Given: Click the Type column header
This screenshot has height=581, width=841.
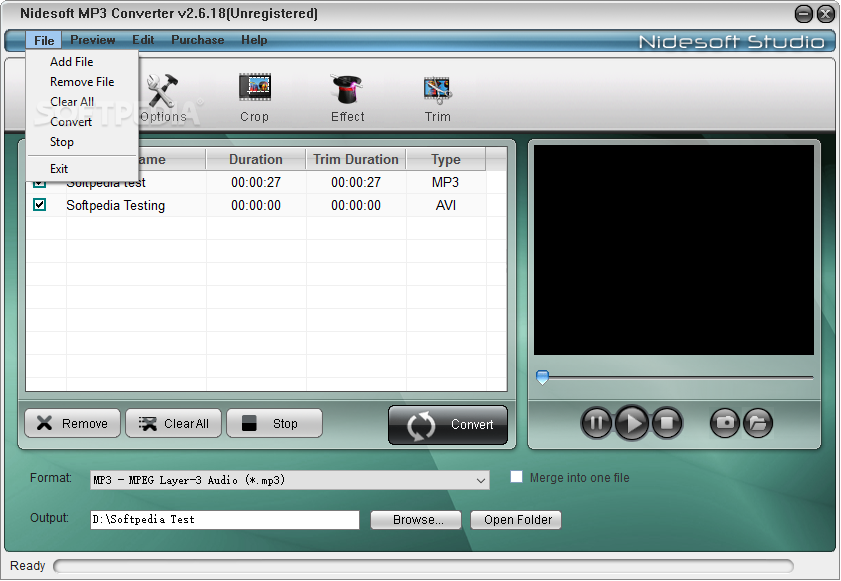Looking at the screenshot, I should coord(446,159).
